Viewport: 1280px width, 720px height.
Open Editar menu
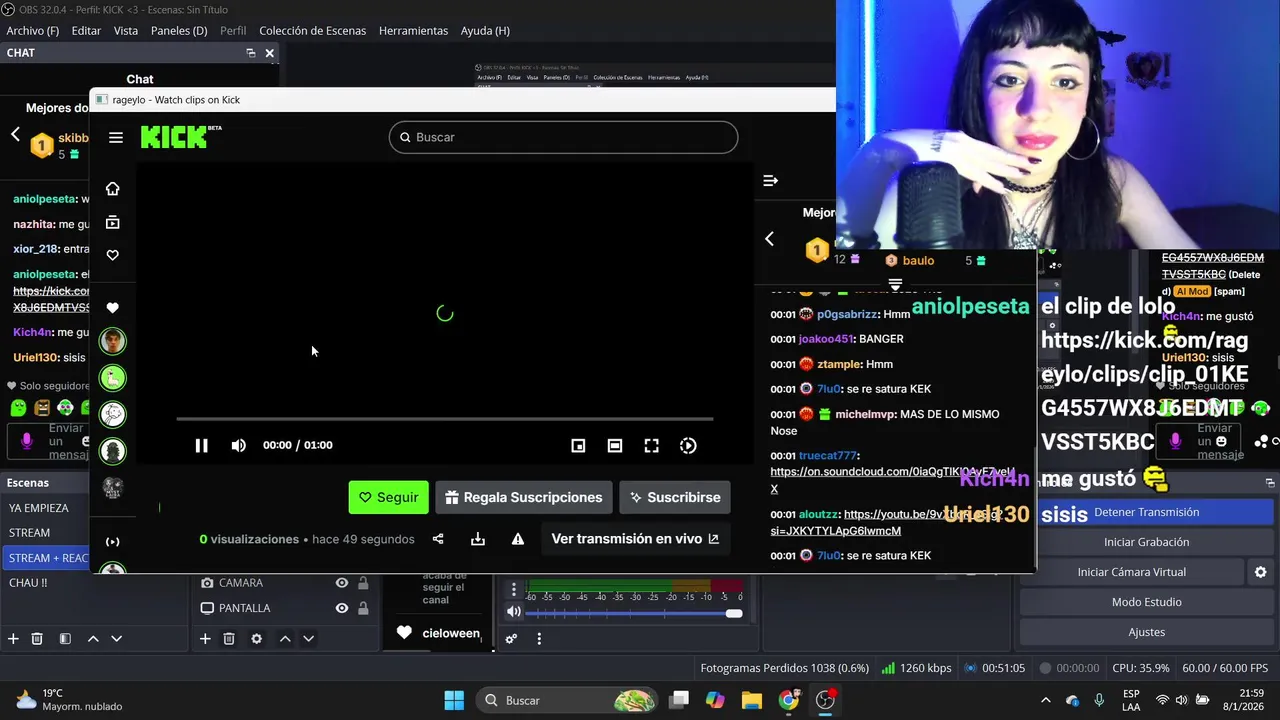(86, 31)
